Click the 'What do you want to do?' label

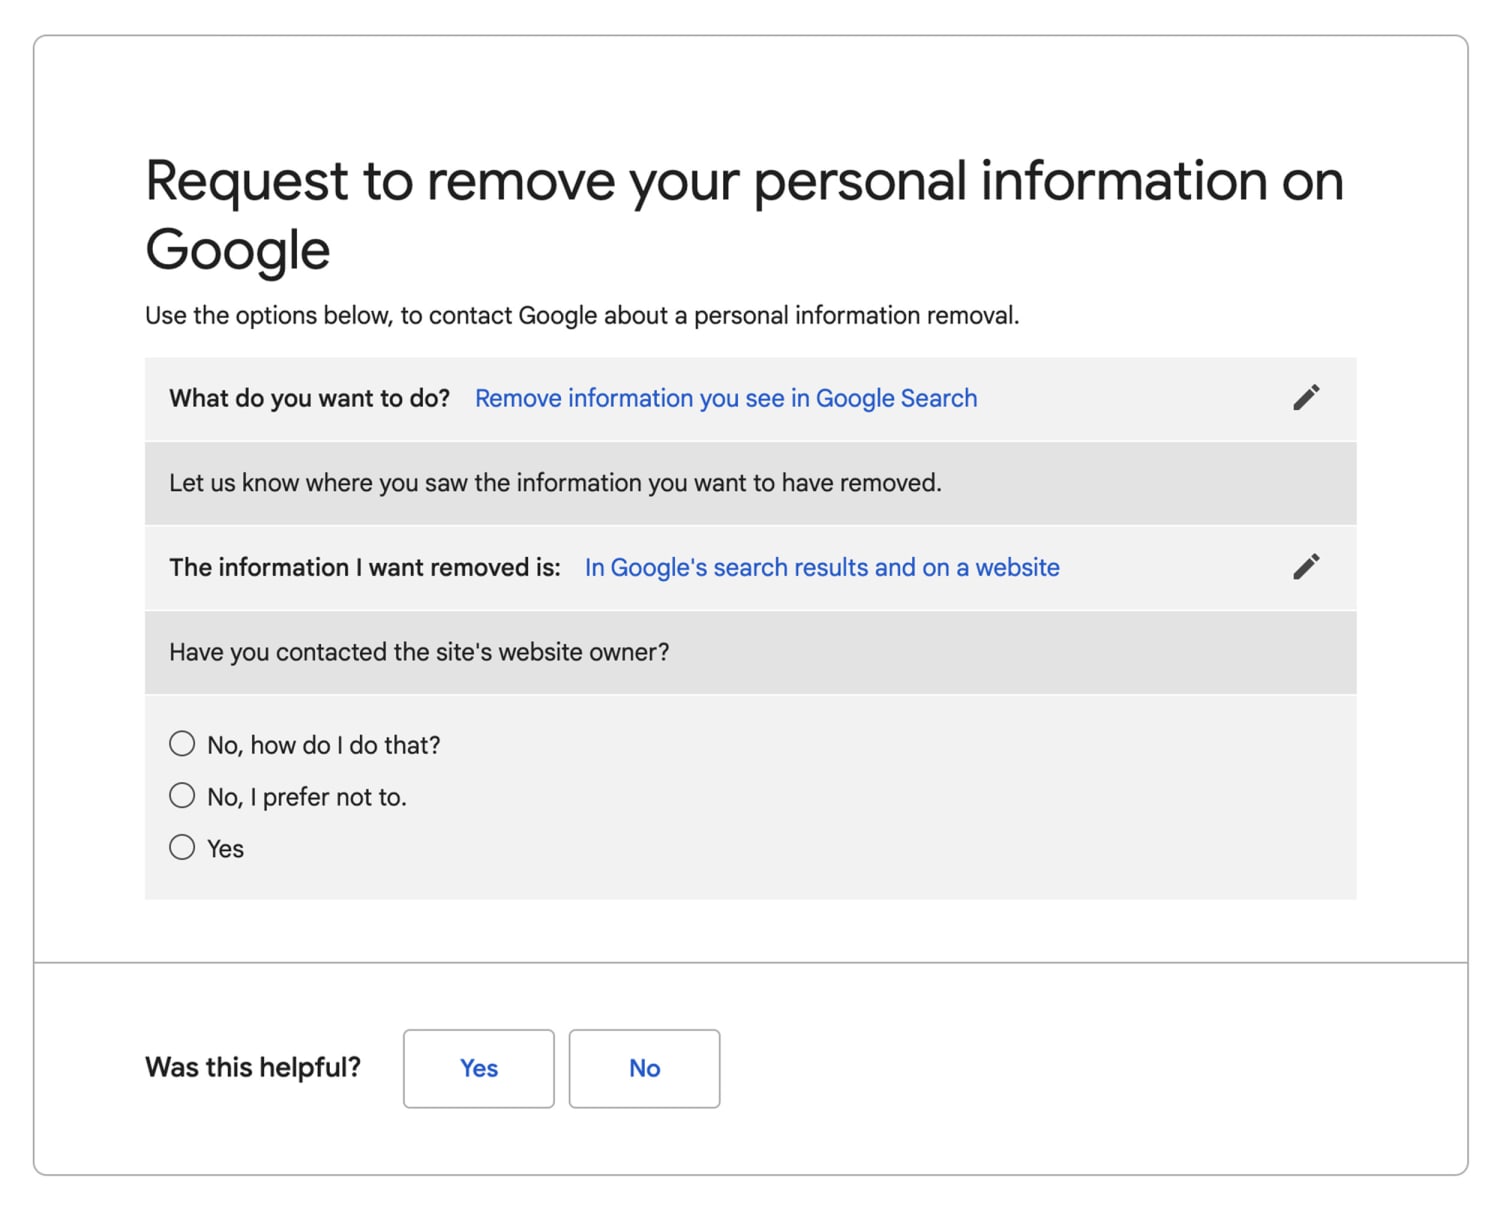(x=309, y=398)
